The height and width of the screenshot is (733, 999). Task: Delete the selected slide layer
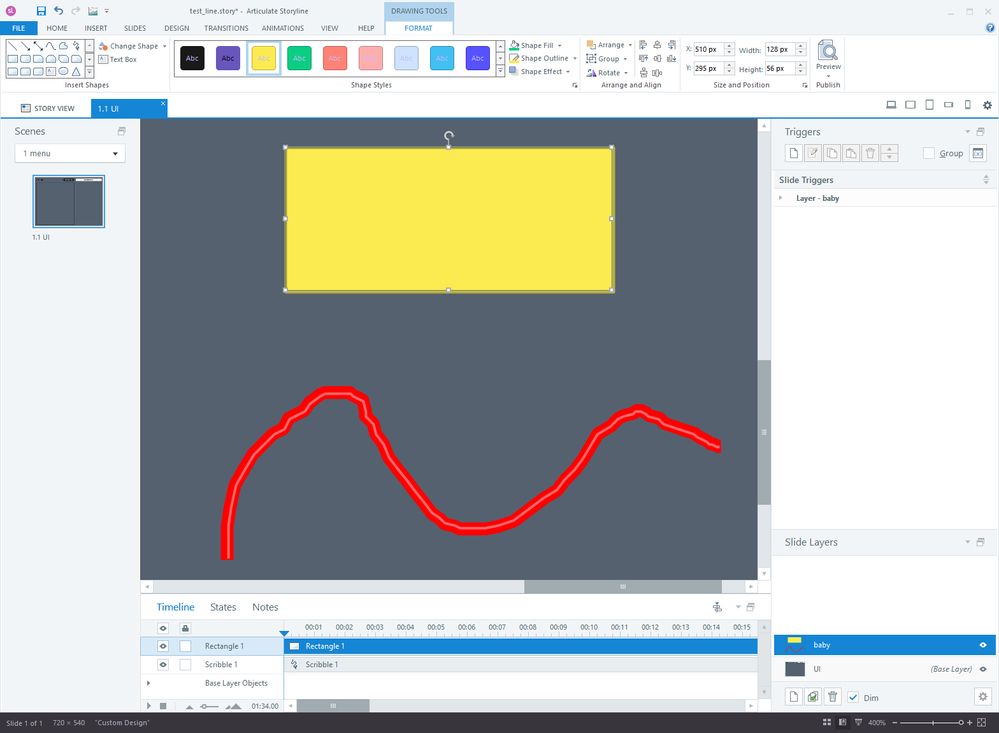tap(833, 697)
